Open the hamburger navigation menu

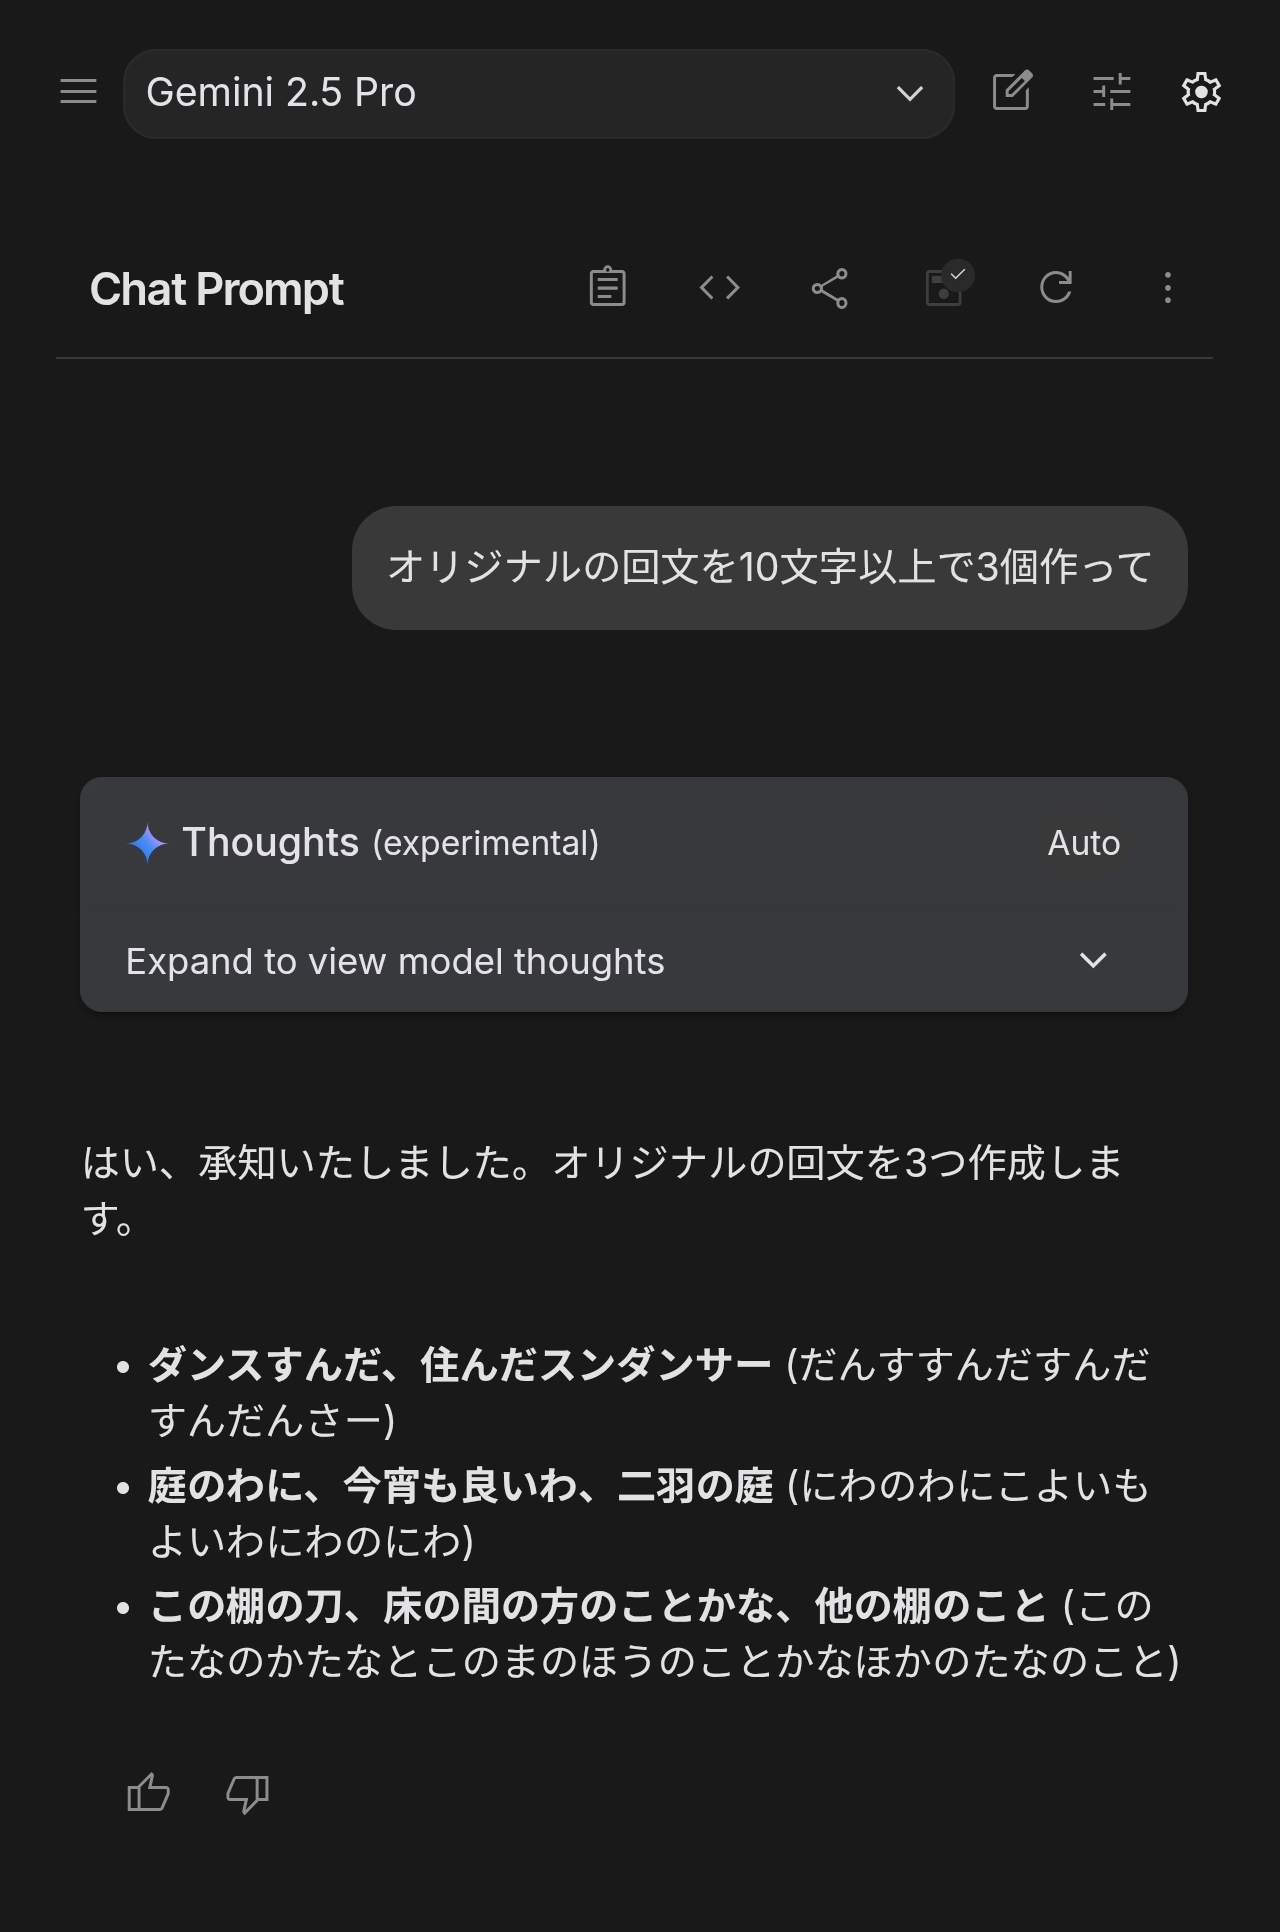tap(78, 92)
